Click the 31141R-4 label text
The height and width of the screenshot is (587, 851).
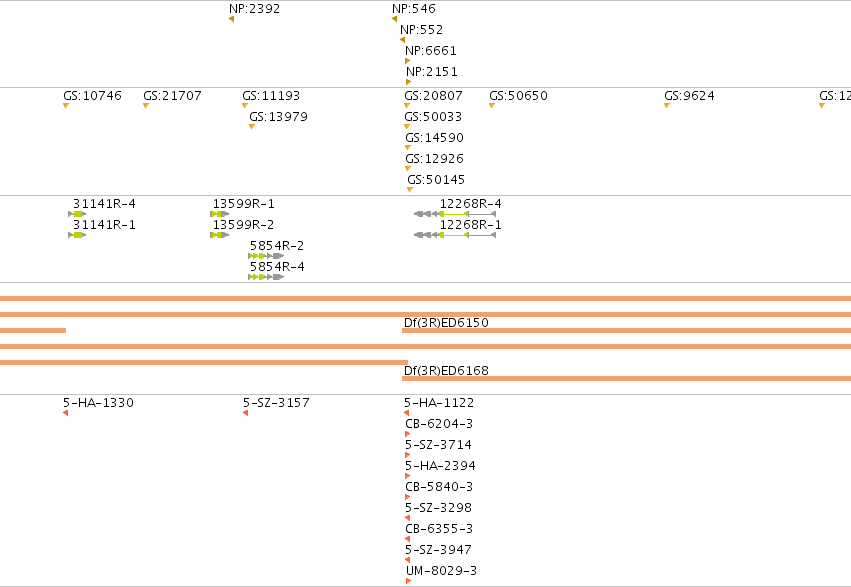click(x=104, y=204)
